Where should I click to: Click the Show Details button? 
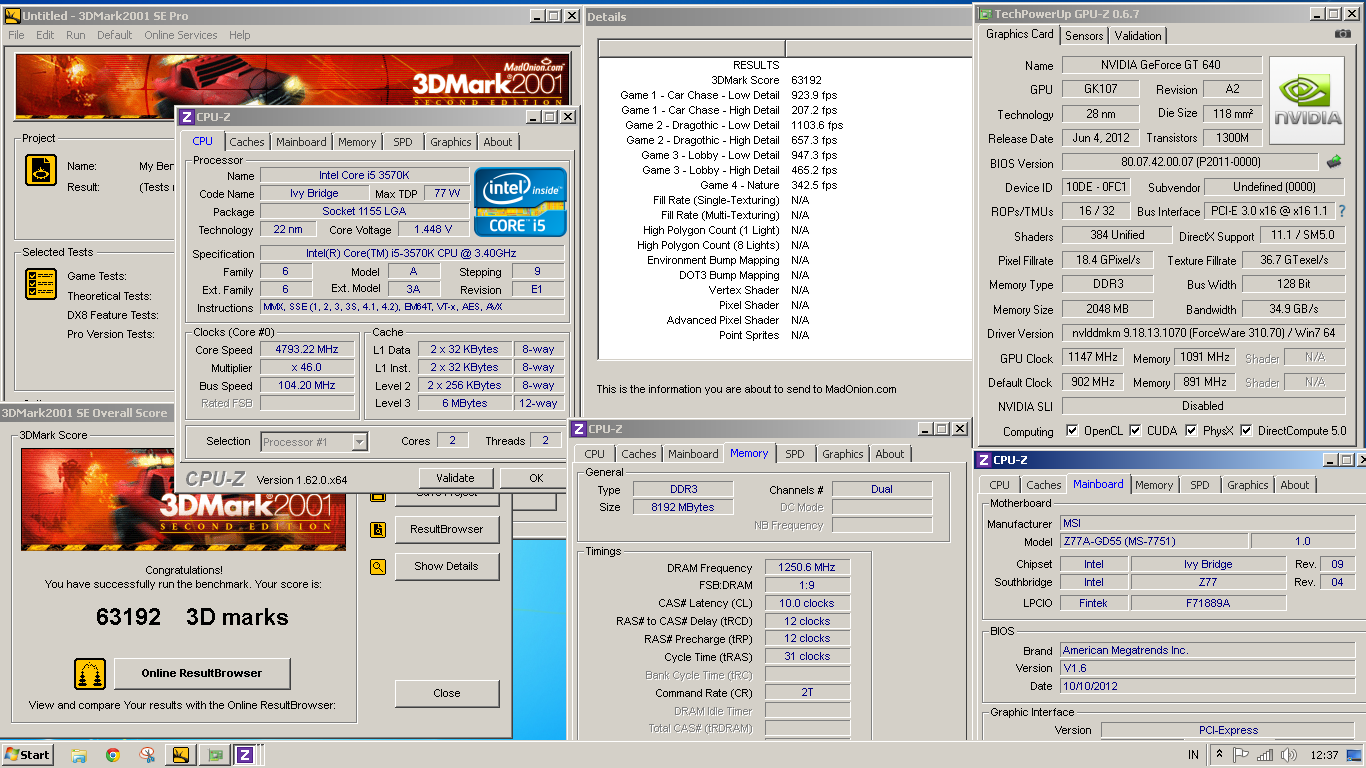pyautogui.click(x=446, y=566)
